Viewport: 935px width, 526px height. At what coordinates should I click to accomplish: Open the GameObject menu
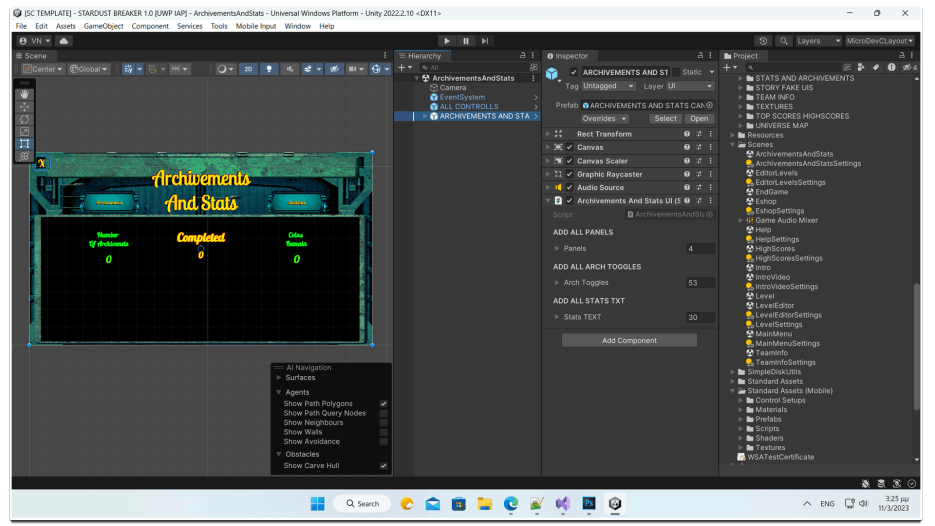[103, 26]
